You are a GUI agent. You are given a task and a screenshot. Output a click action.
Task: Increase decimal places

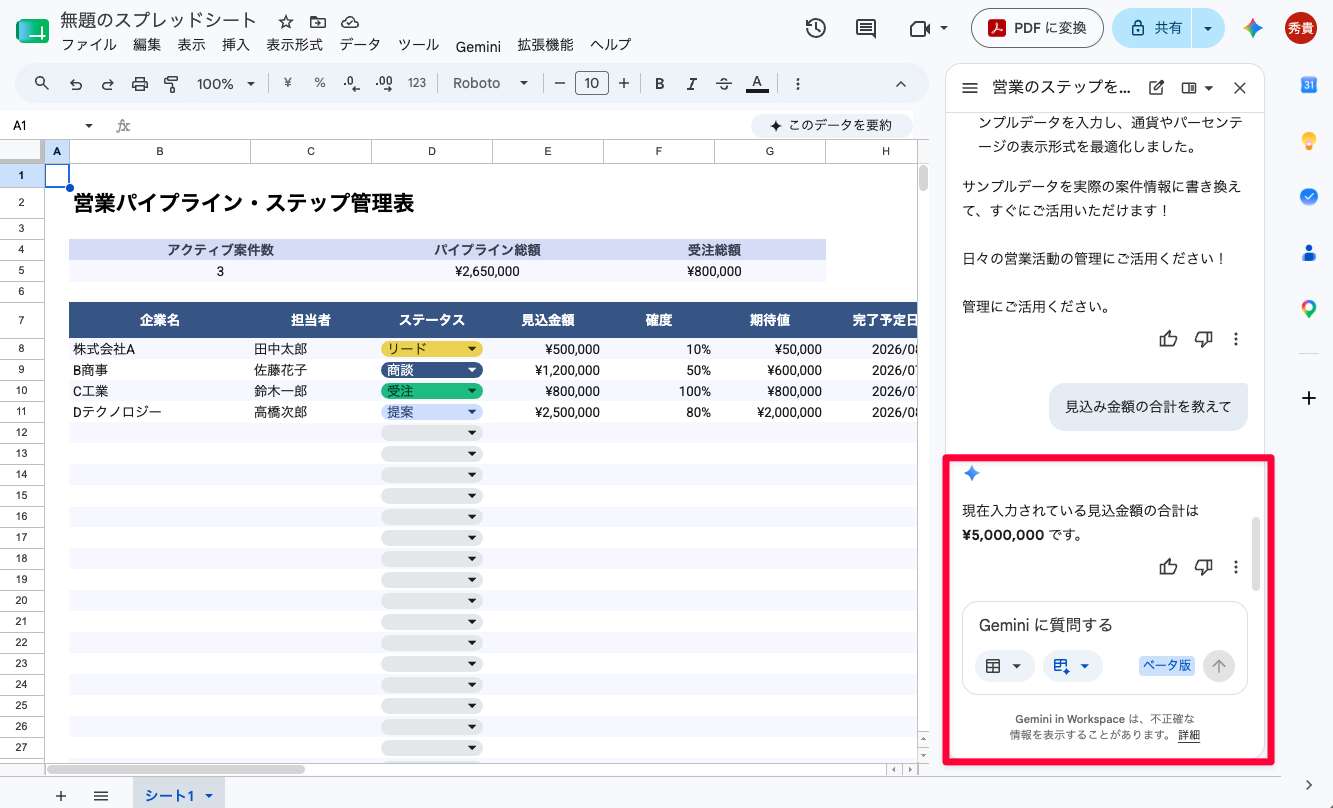click(x=383, y=84)
